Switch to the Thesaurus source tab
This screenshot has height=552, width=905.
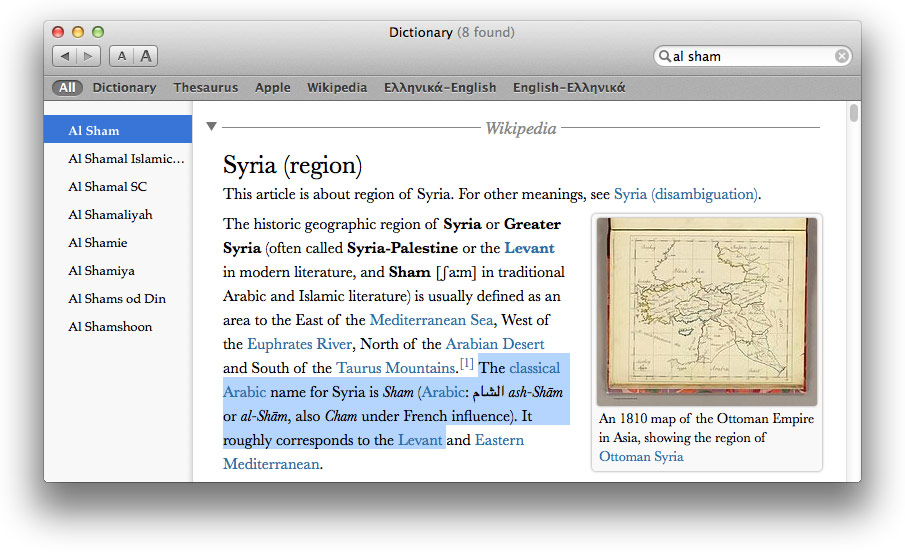coord(205,87)
